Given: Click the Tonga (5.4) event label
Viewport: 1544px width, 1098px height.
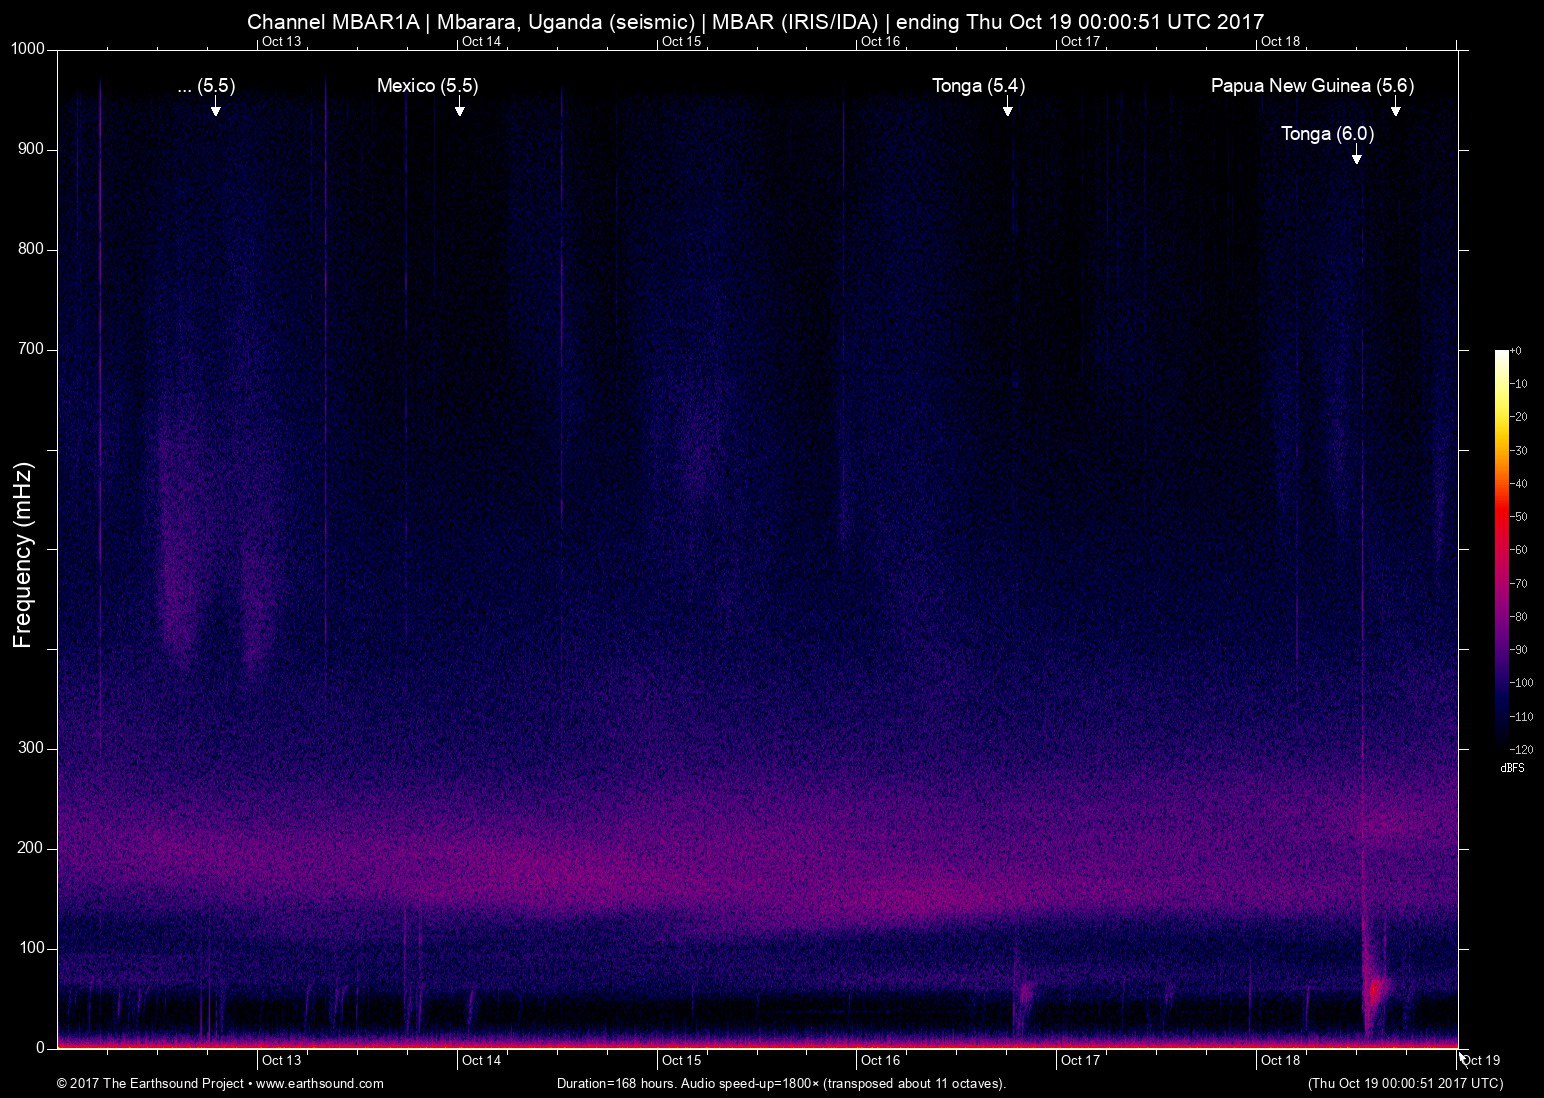Looking at the screenshot, I should 978,86.
